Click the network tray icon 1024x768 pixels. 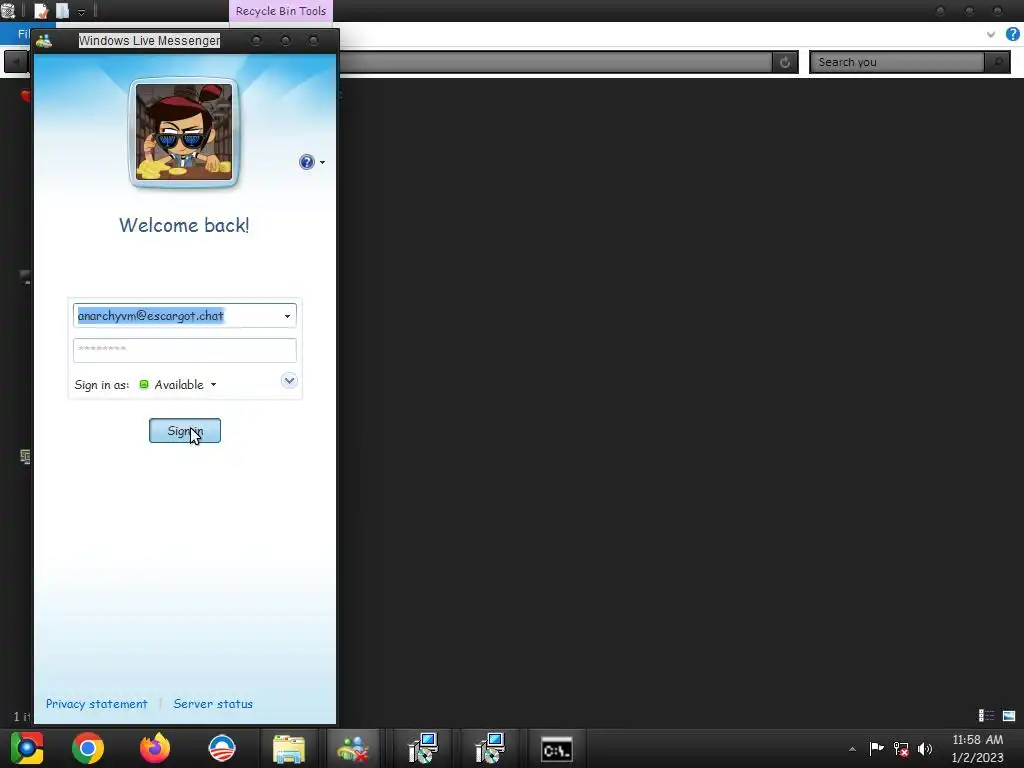[x=901, y=748]
